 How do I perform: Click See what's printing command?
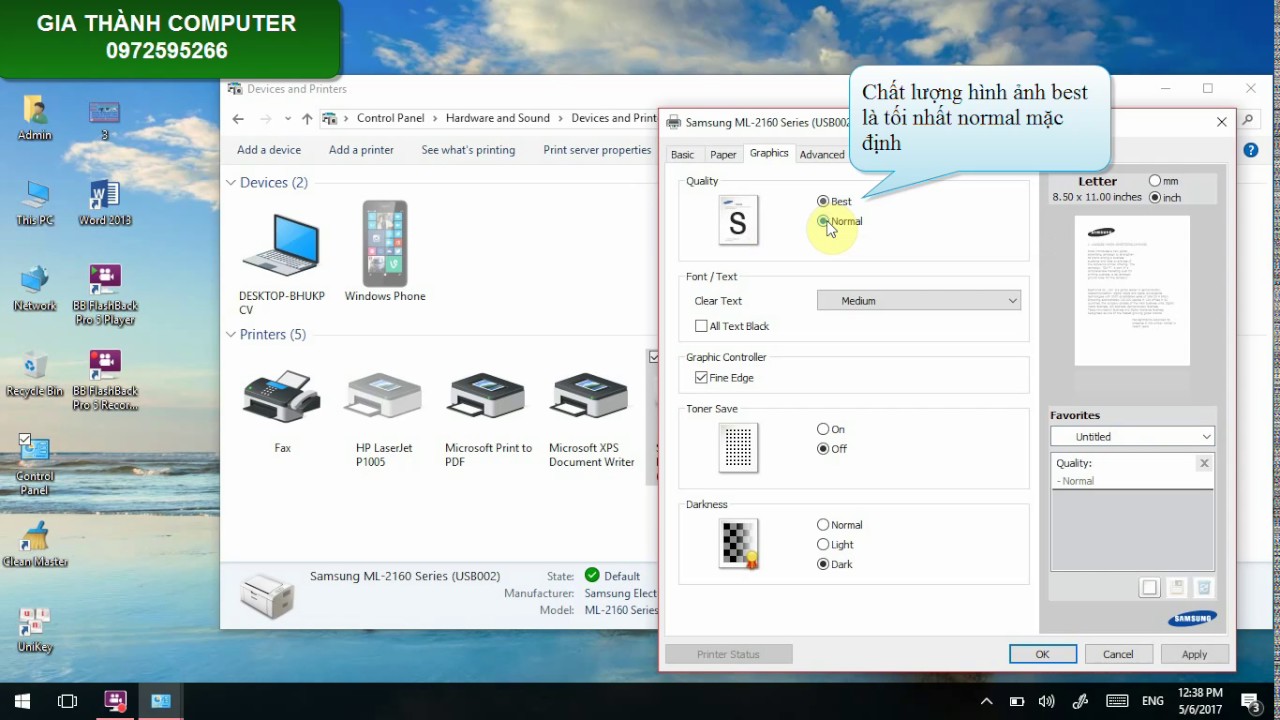point(468,150)
